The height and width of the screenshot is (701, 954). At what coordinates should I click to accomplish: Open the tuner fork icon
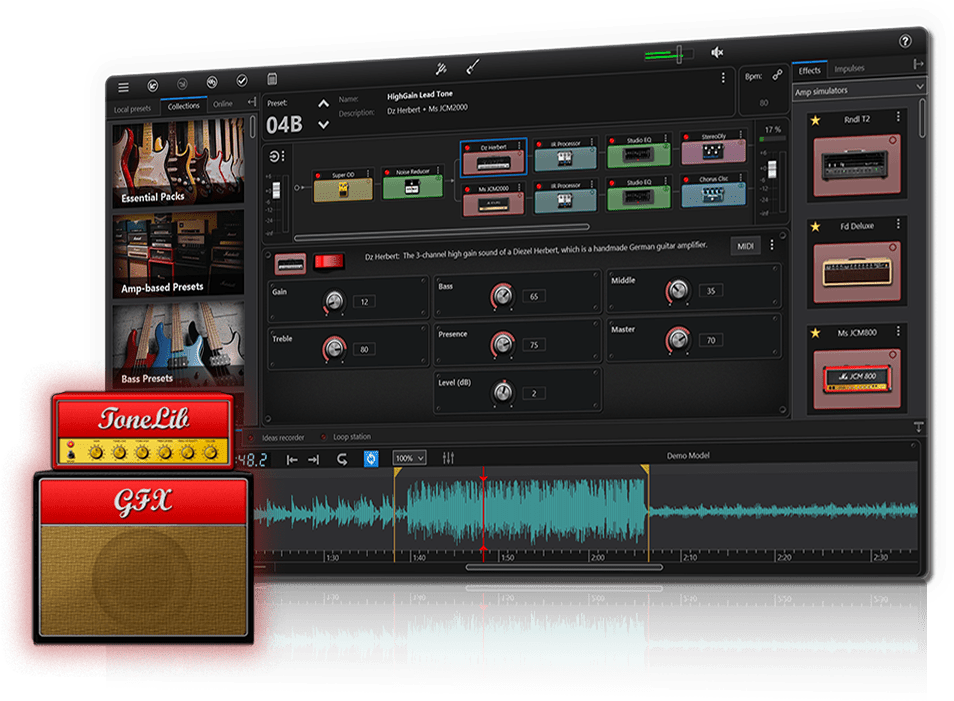pos(442,69)
